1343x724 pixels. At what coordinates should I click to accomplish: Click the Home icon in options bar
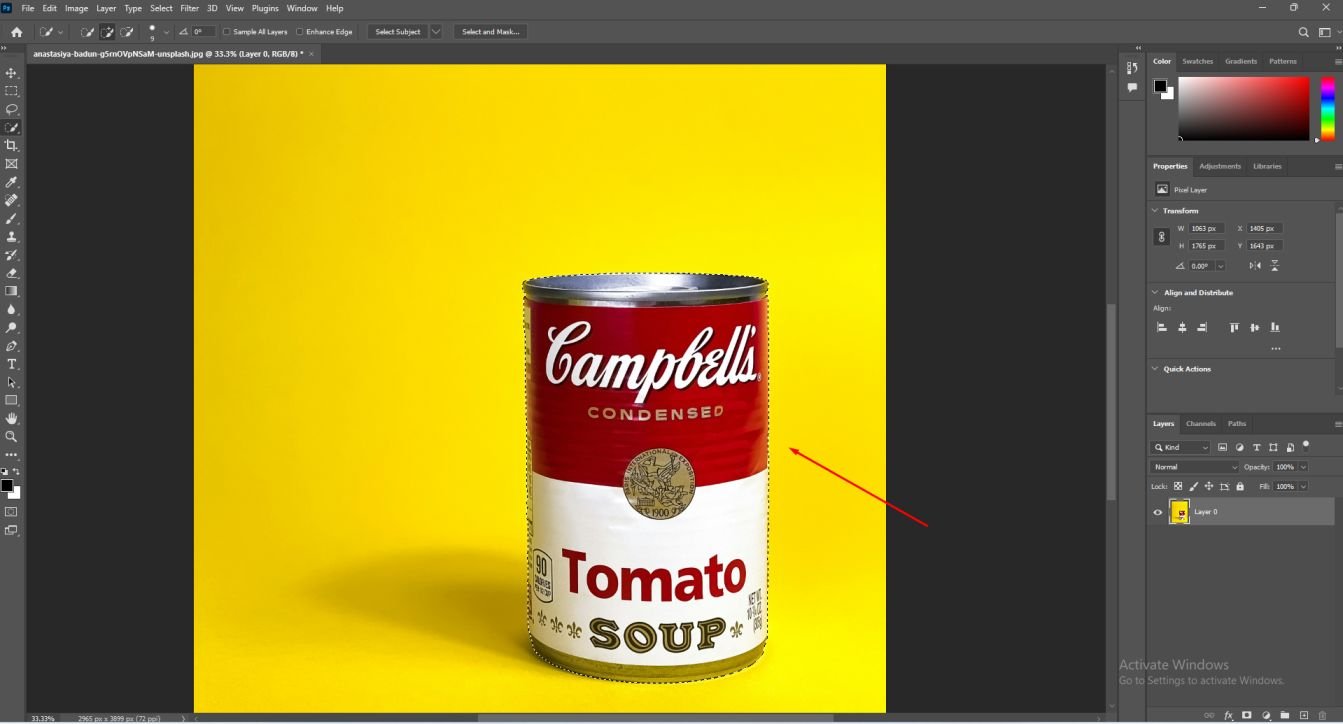pos(16,32)
